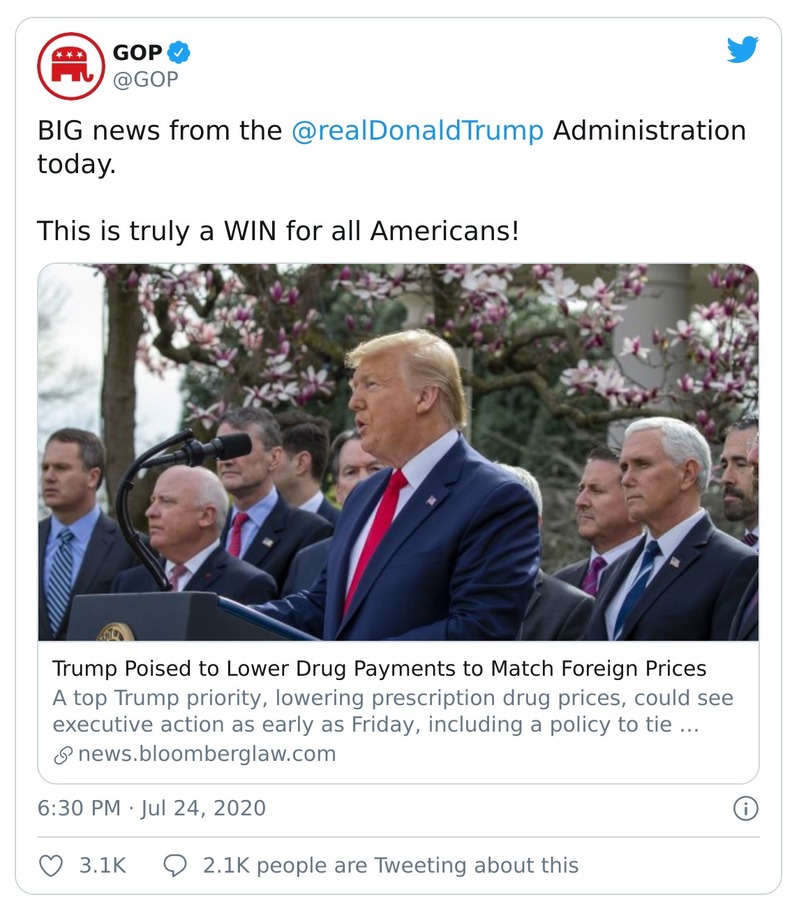Click the Rose Garden photo in the card
Viewport: 799px width, 911px height.
(398, 450)
